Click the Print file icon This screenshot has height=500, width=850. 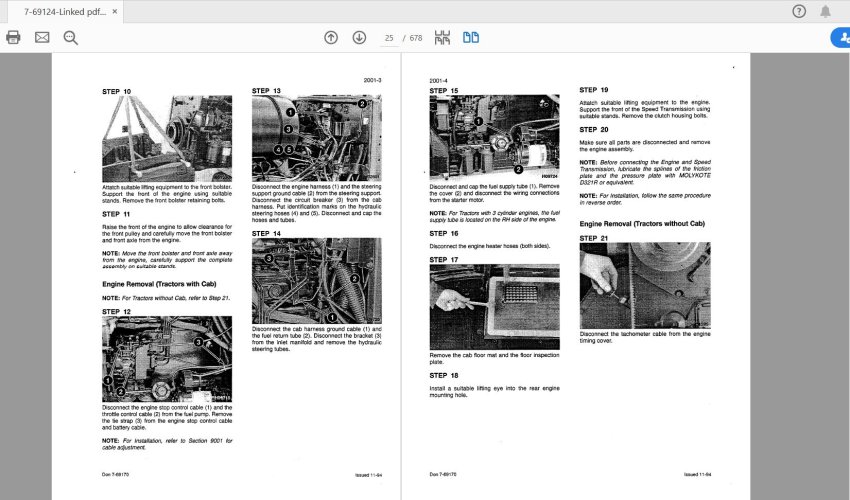coord(13,38)
